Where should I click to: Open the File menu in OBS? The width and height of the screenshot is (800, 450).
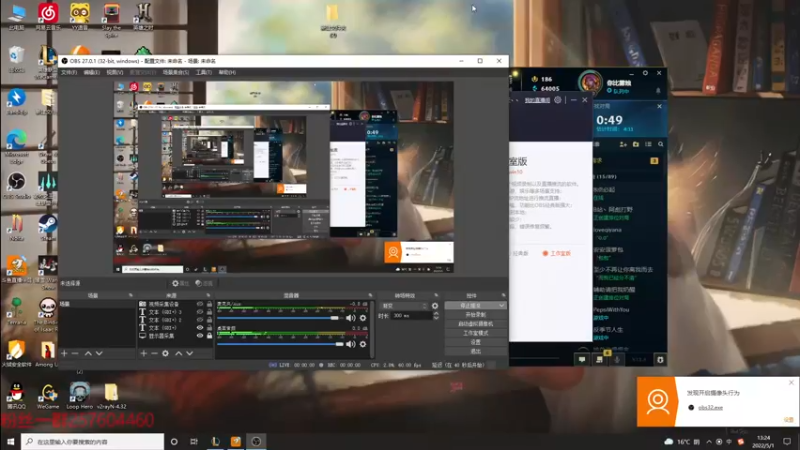pos(69,72)
